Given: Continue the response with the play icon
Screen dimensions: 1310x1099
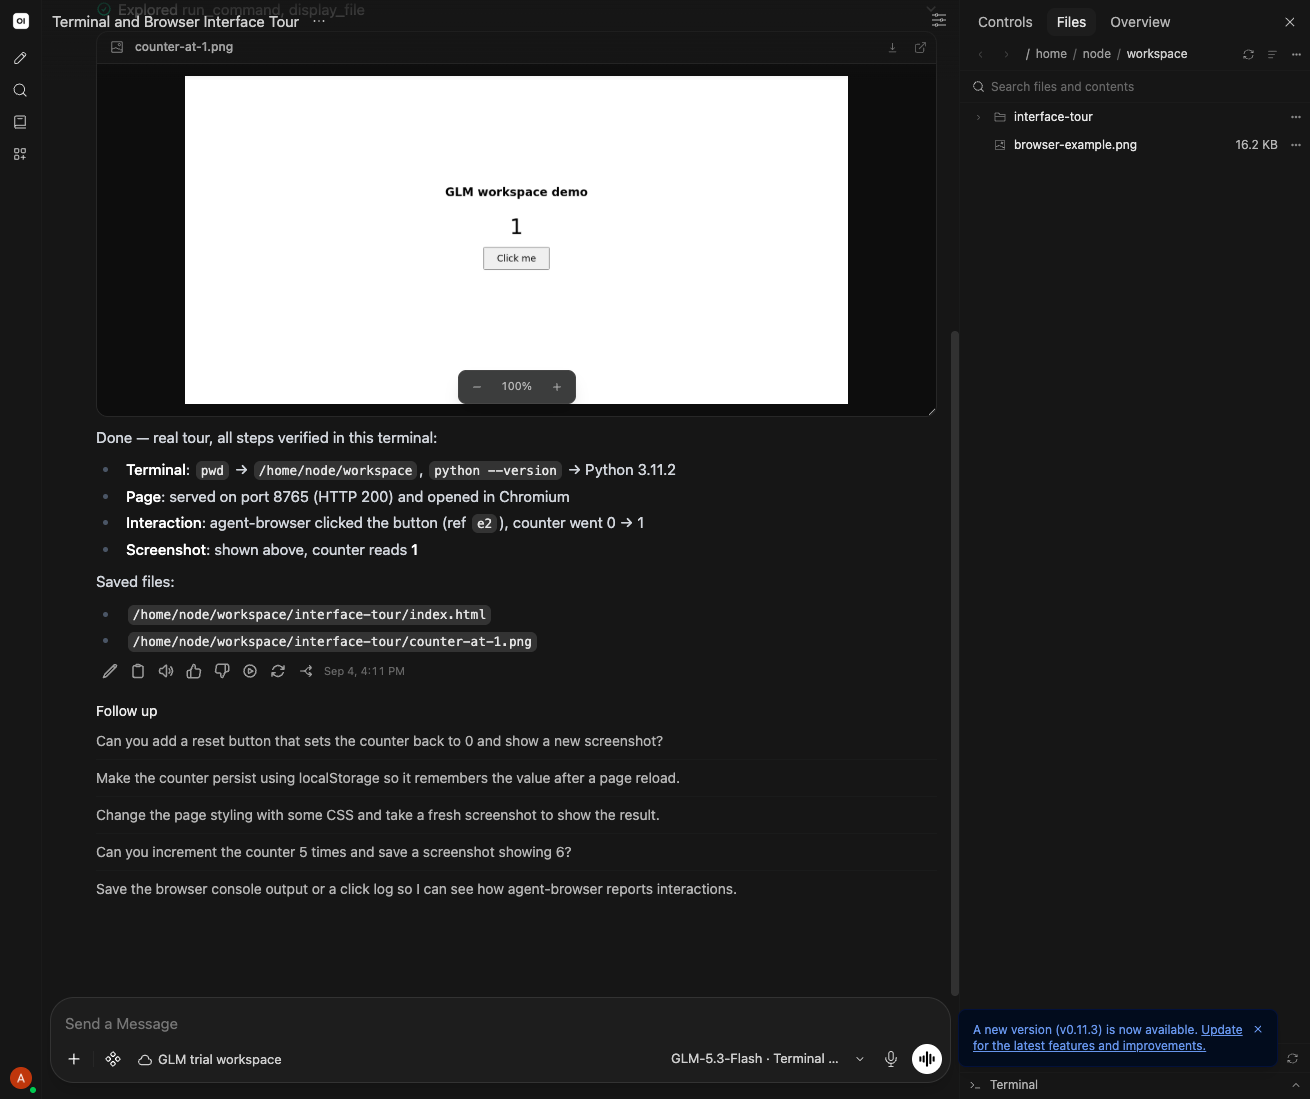Looking at the screenshot, I should coord(250,671).
